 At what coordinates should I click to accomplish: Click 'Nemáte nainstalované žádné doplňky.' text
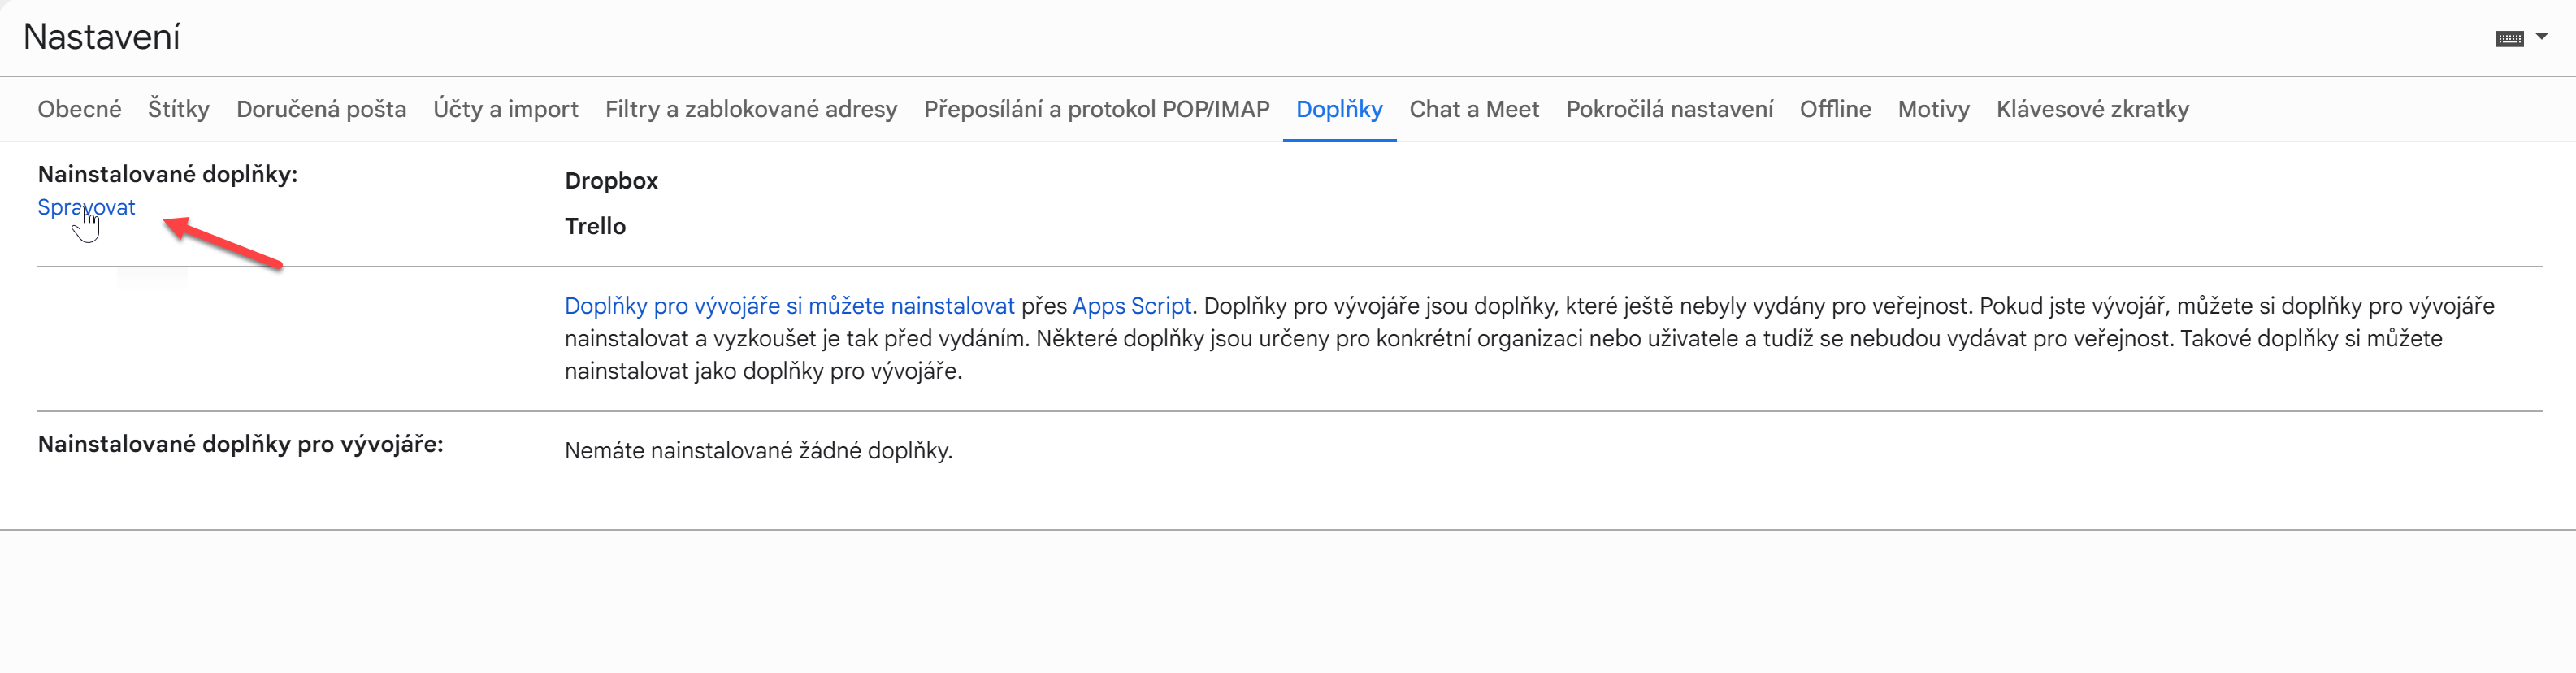(x=758, y=451)
